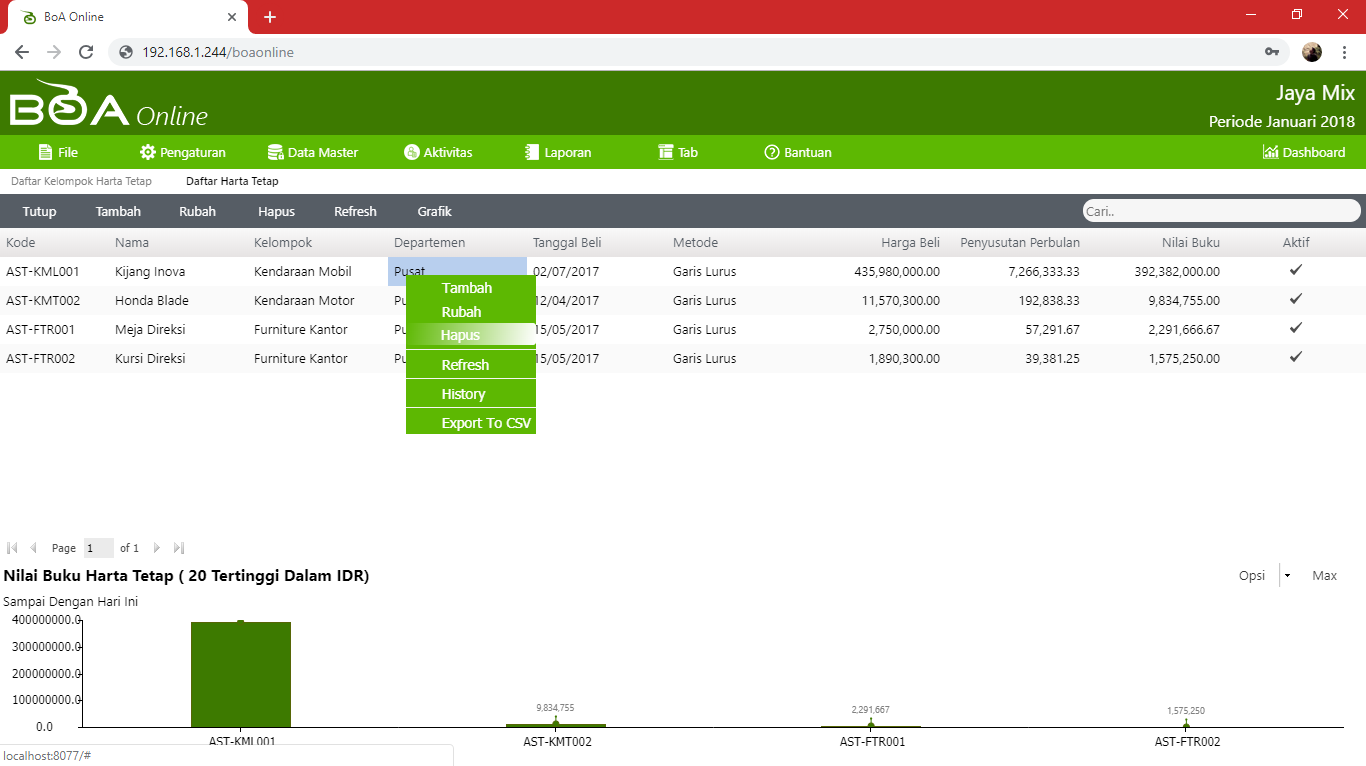Expand the Opsi dropdown arrow
This screenshot has width=1366, height=766.
[1287, 576]
